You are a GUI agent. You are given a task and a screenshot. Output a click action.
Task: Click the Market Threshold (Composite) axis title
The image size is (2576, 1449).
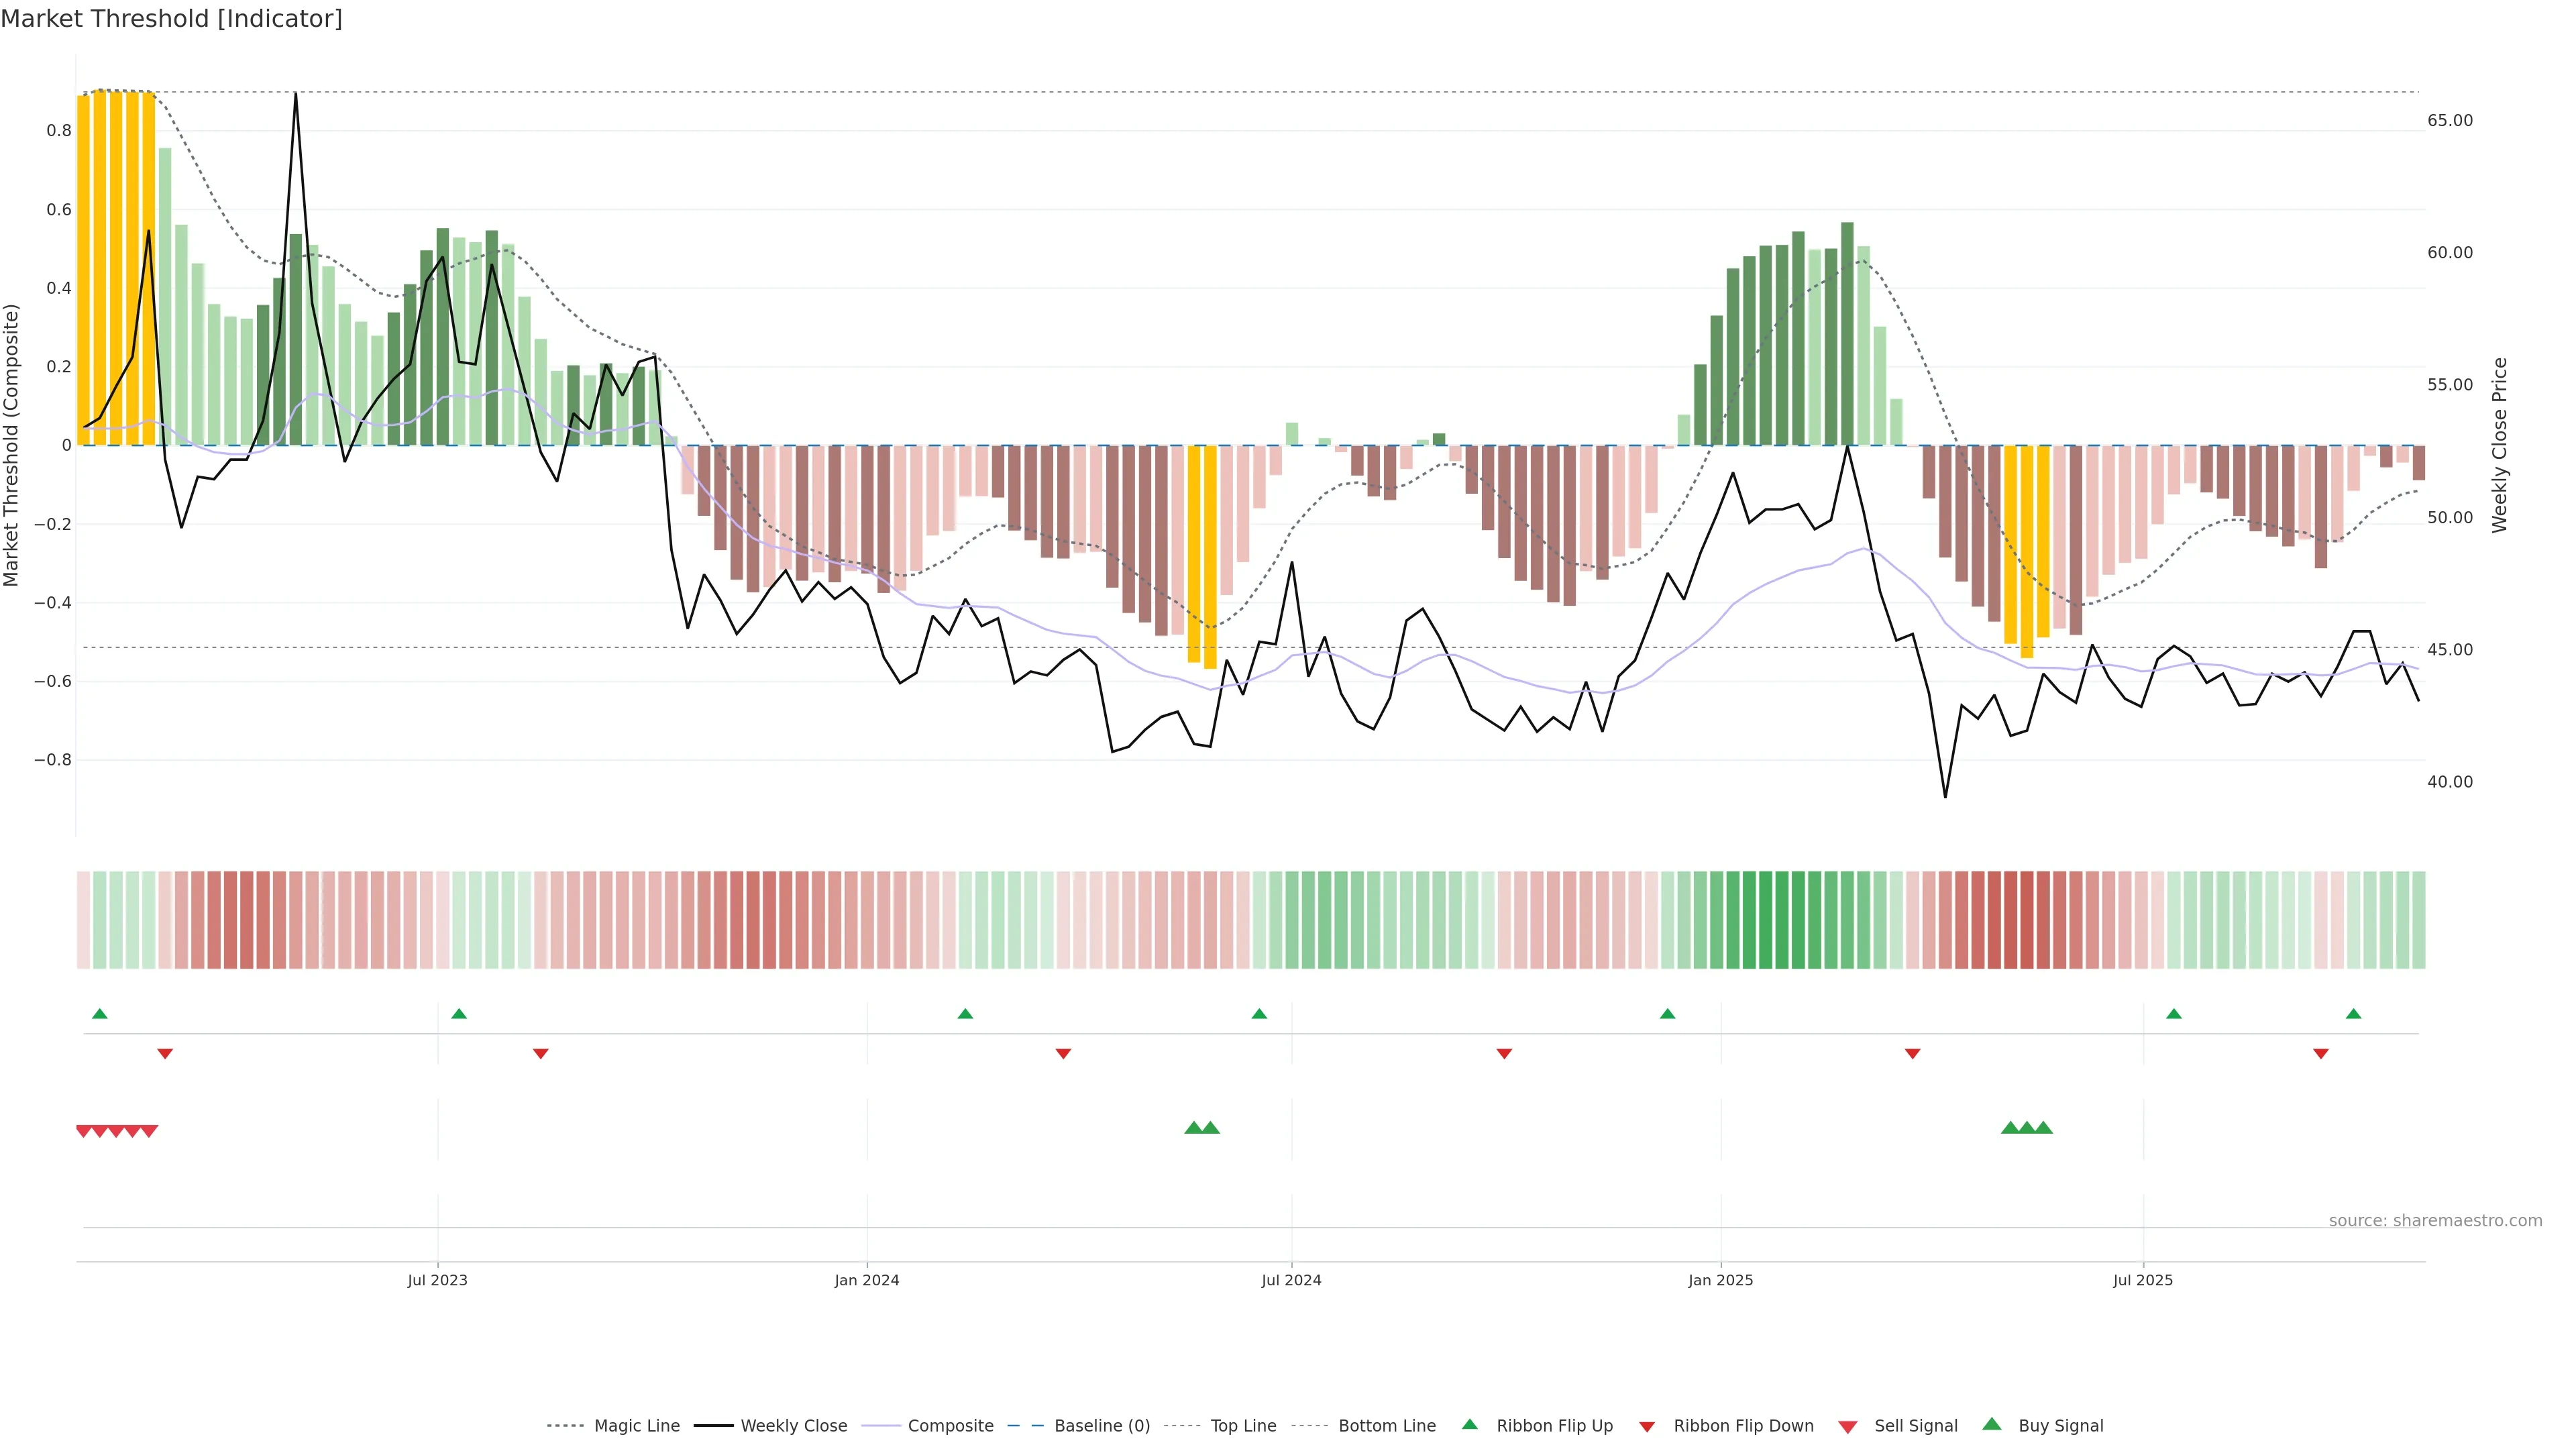point(12,445)
